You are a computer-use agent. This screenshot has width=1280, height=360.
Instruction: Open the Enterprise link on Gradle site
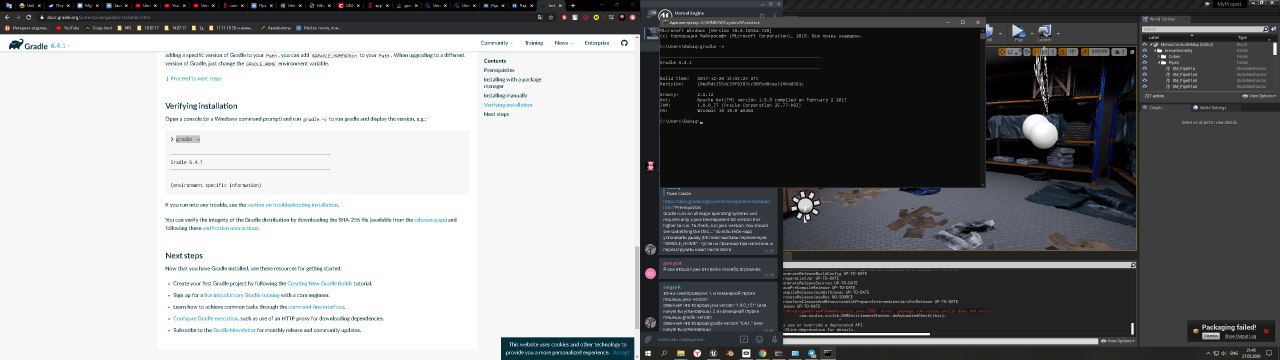tap(597, 43)
